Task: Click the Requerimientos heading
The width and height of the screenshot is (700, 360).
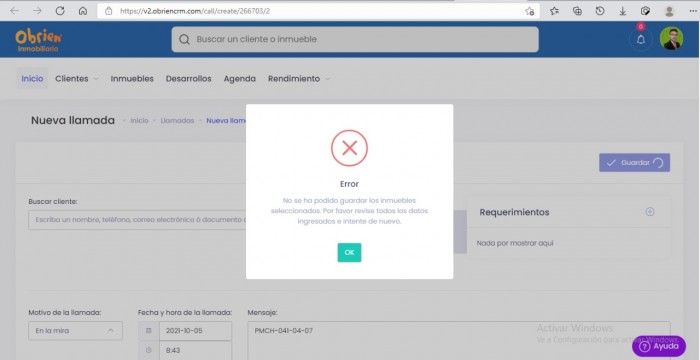Action: point(514,212)
